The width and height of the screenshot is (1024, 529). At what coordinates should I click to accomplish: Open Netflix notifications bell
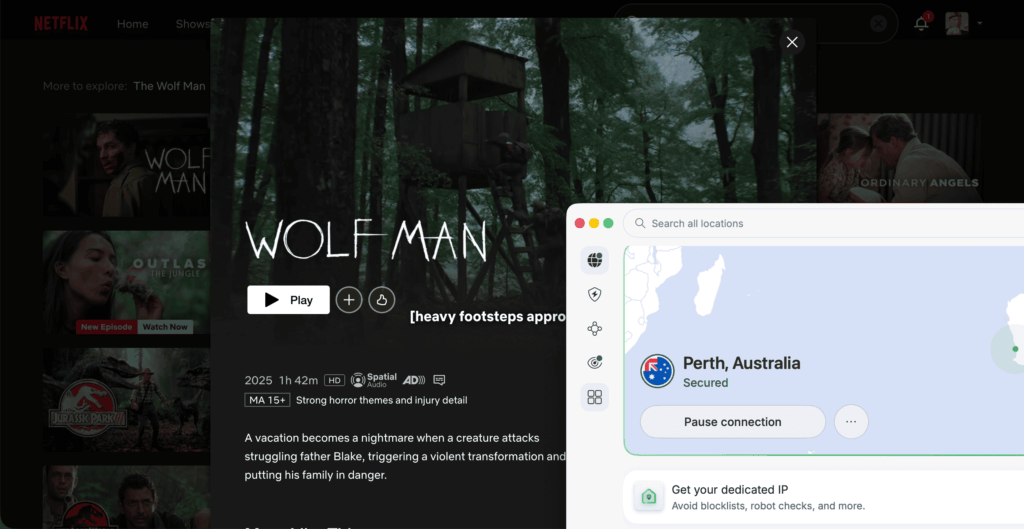point(921,24)
